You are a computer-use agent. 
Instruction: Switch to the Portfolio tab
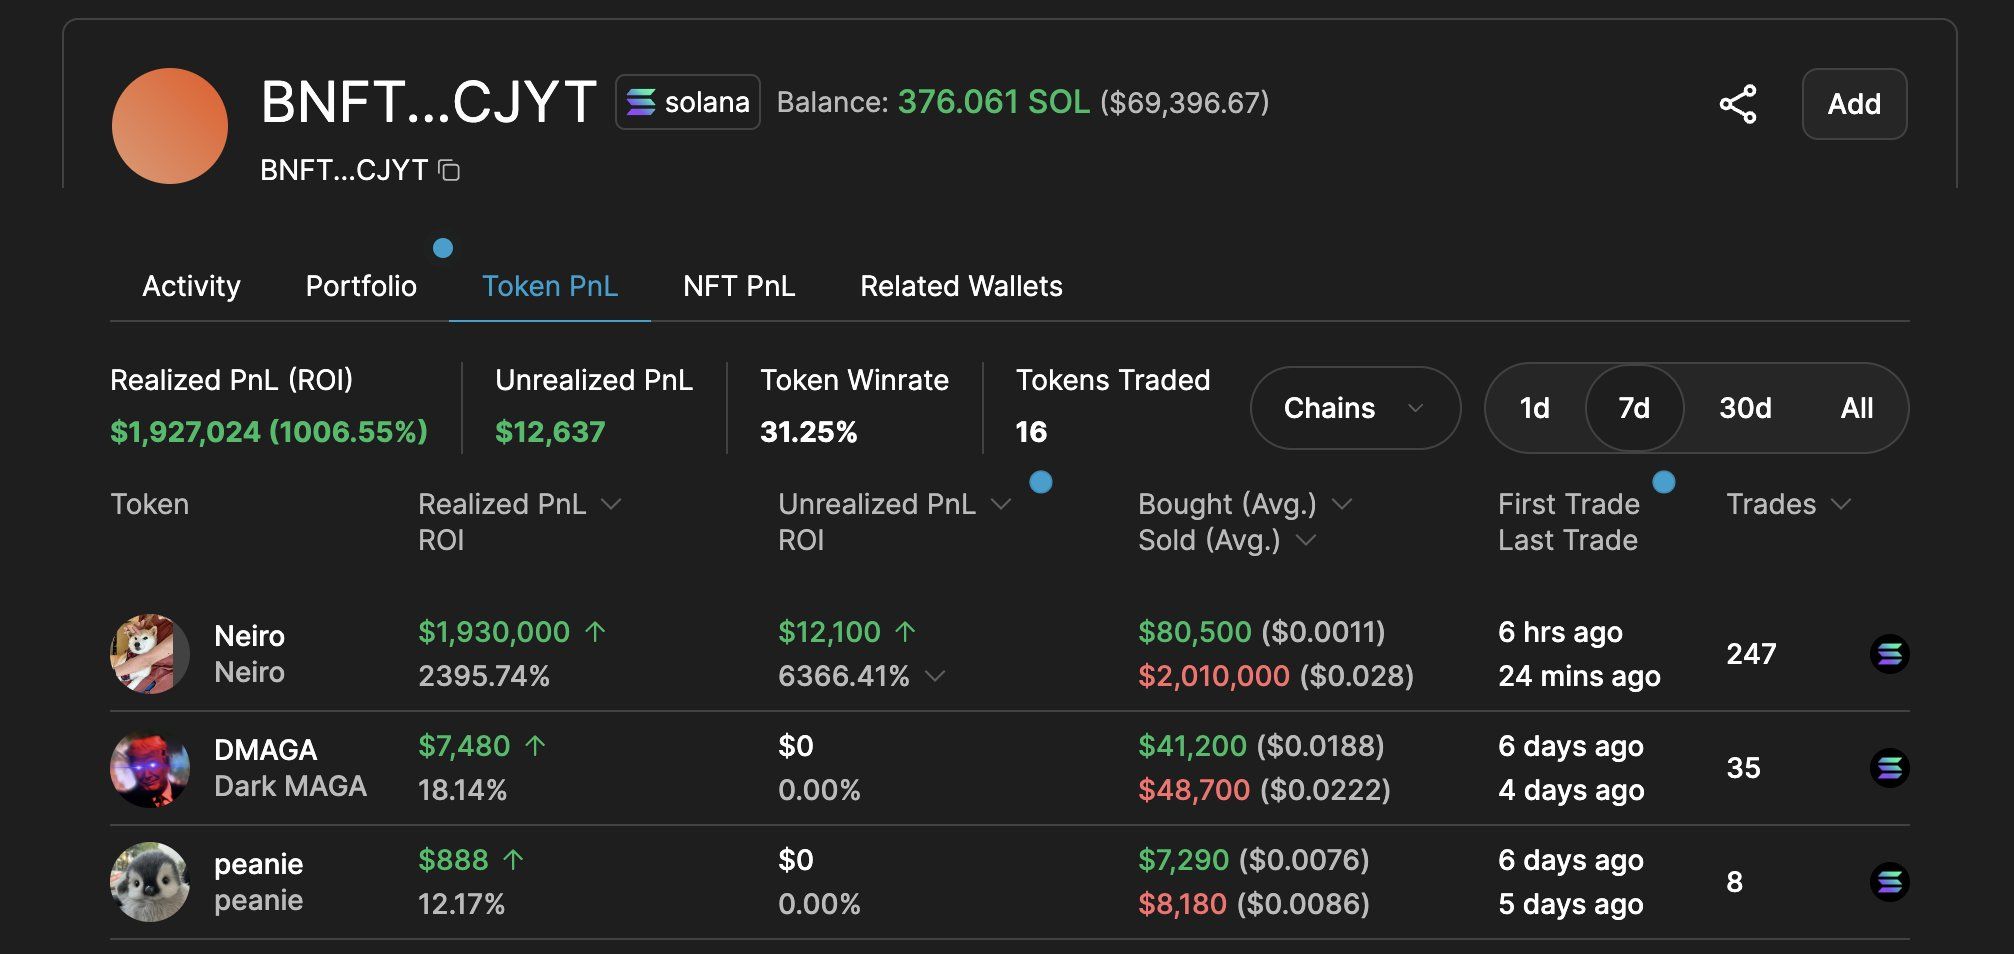(x=361, y=286)
